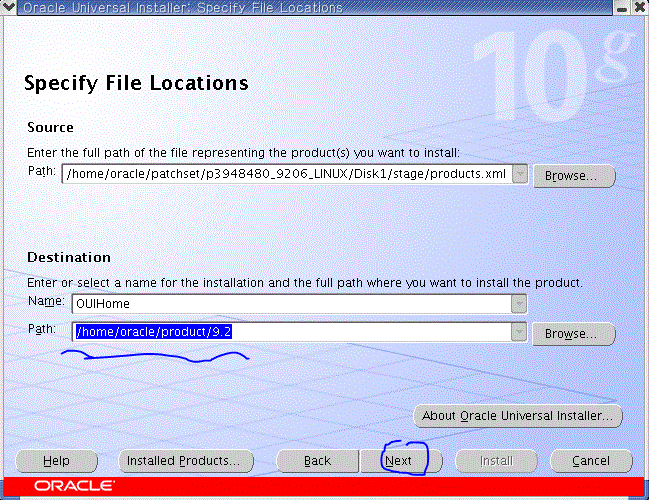Cancel the installer
This screenshot has width=649, height=500.
click(x=591, y=461)
